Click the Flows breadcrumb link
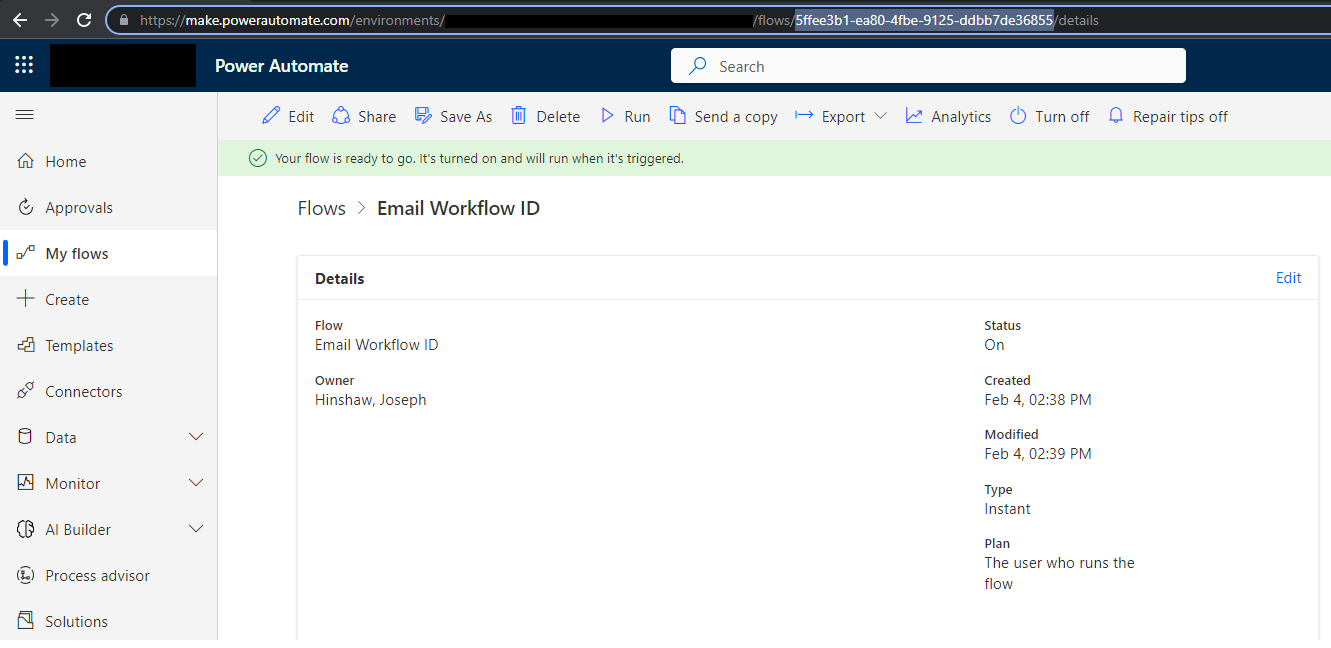The width and height of the screenshot is (1331, 648). pyautogui.click(x=321, y=208)
